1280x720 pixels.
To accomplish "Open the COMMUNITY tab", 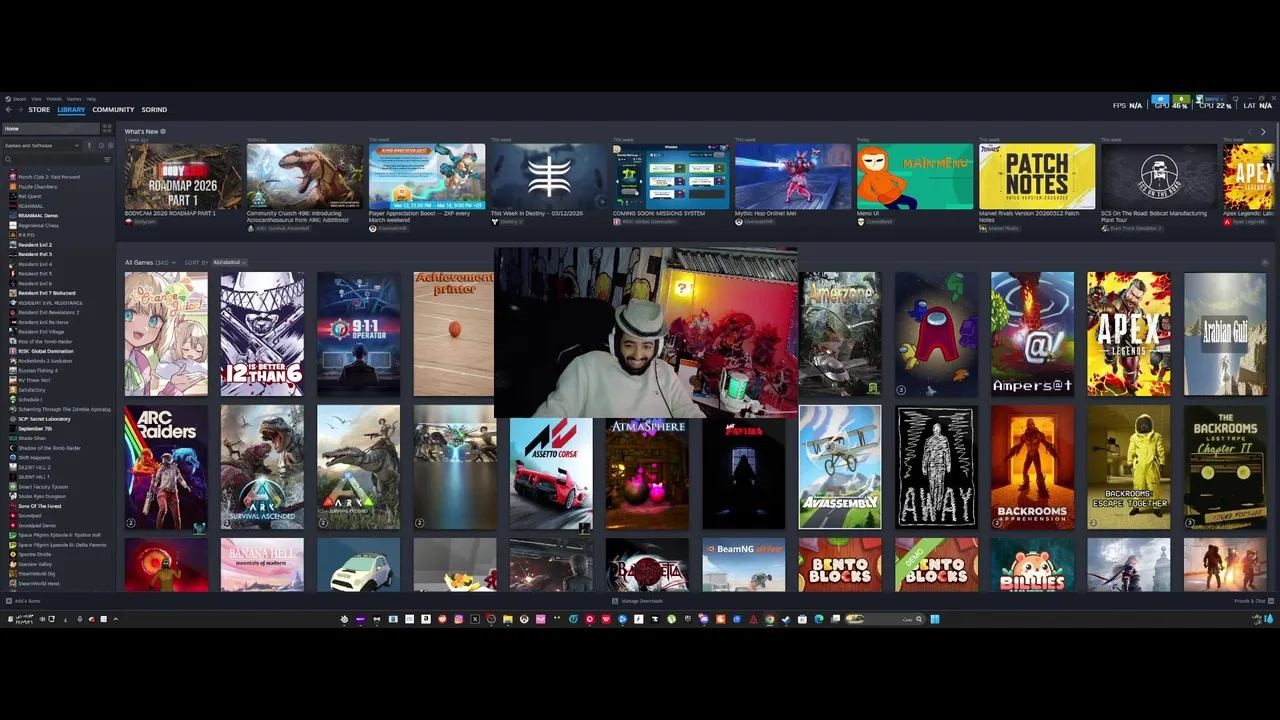I will (x=113, y=109).
